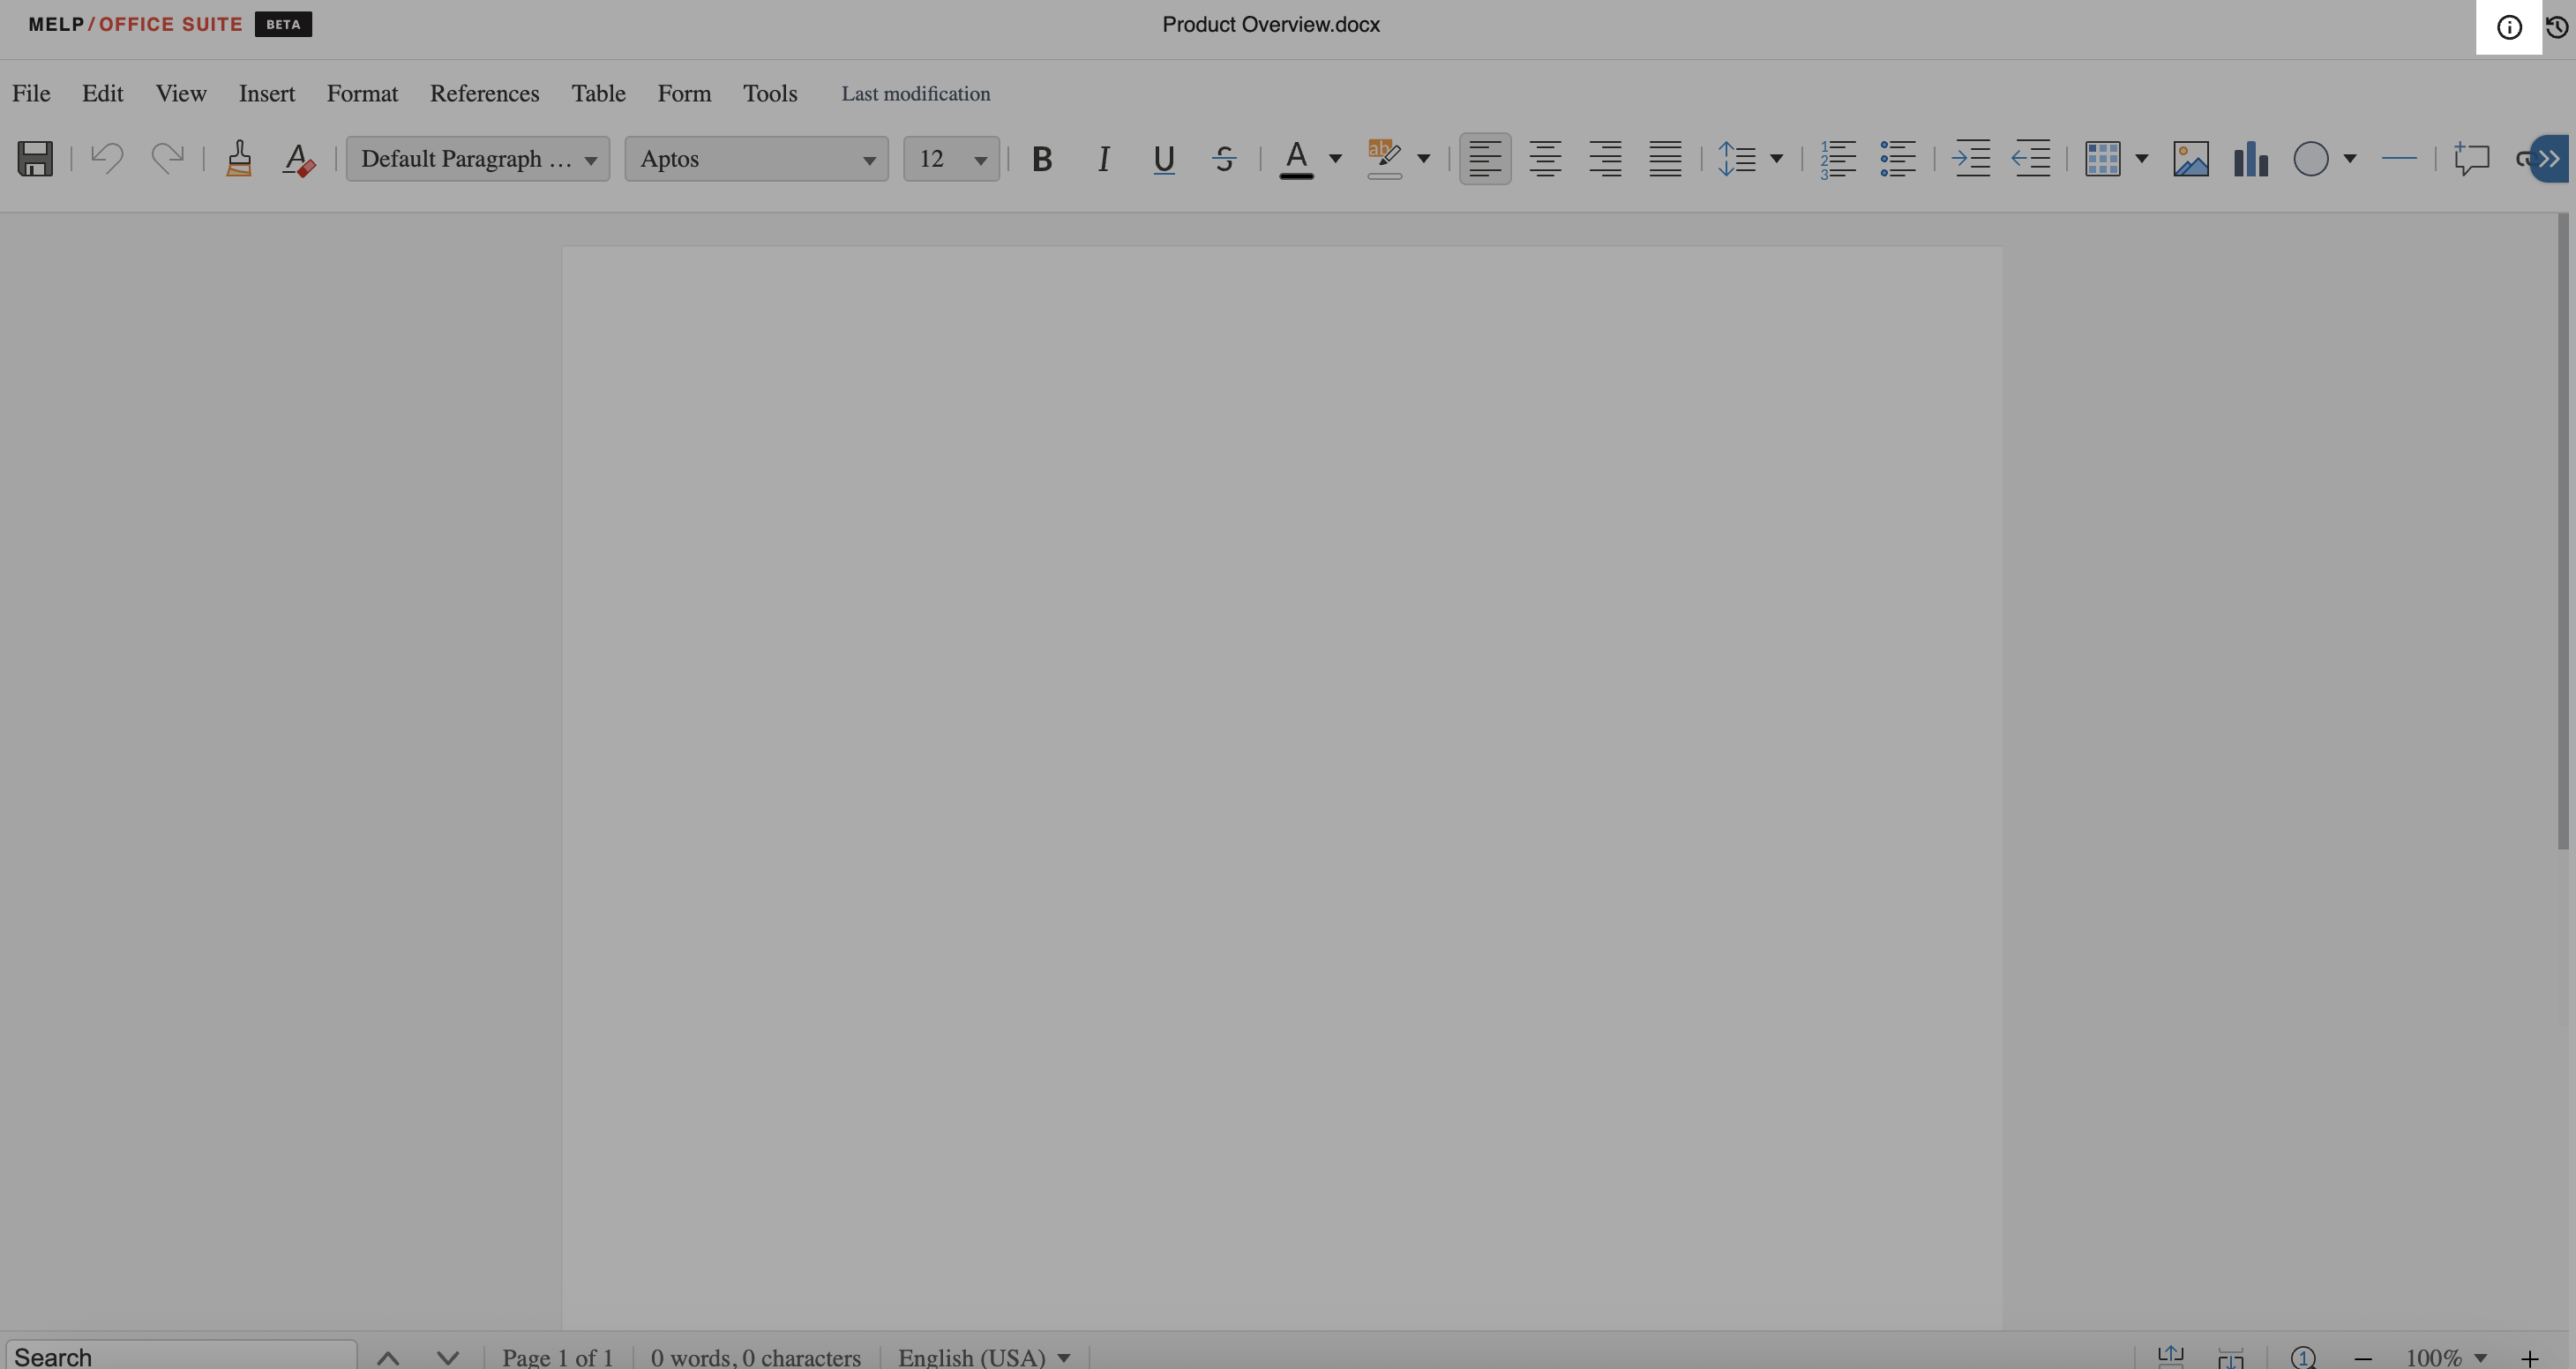Toggle Bold formatting
The image size is (2576, 1369).
point(1042,158)
